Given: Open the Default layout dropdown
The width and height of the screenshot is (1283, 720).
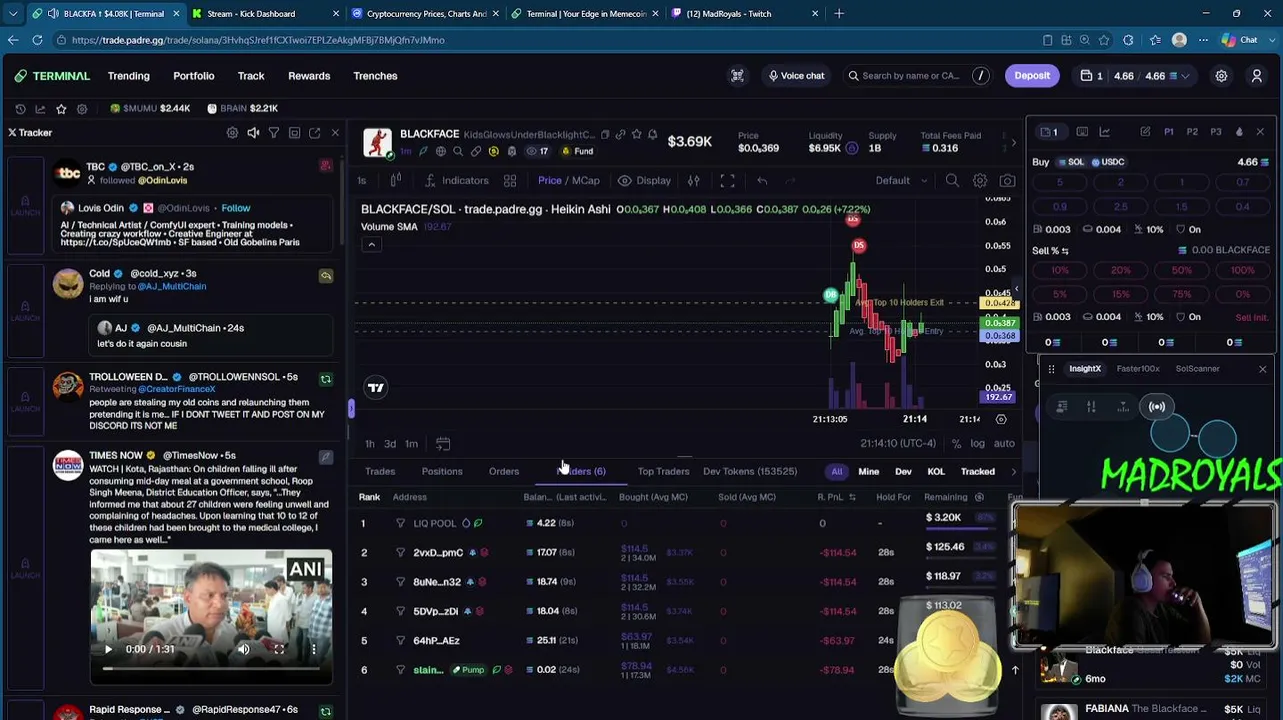Looking at the screenshot, I should (899, 181).
